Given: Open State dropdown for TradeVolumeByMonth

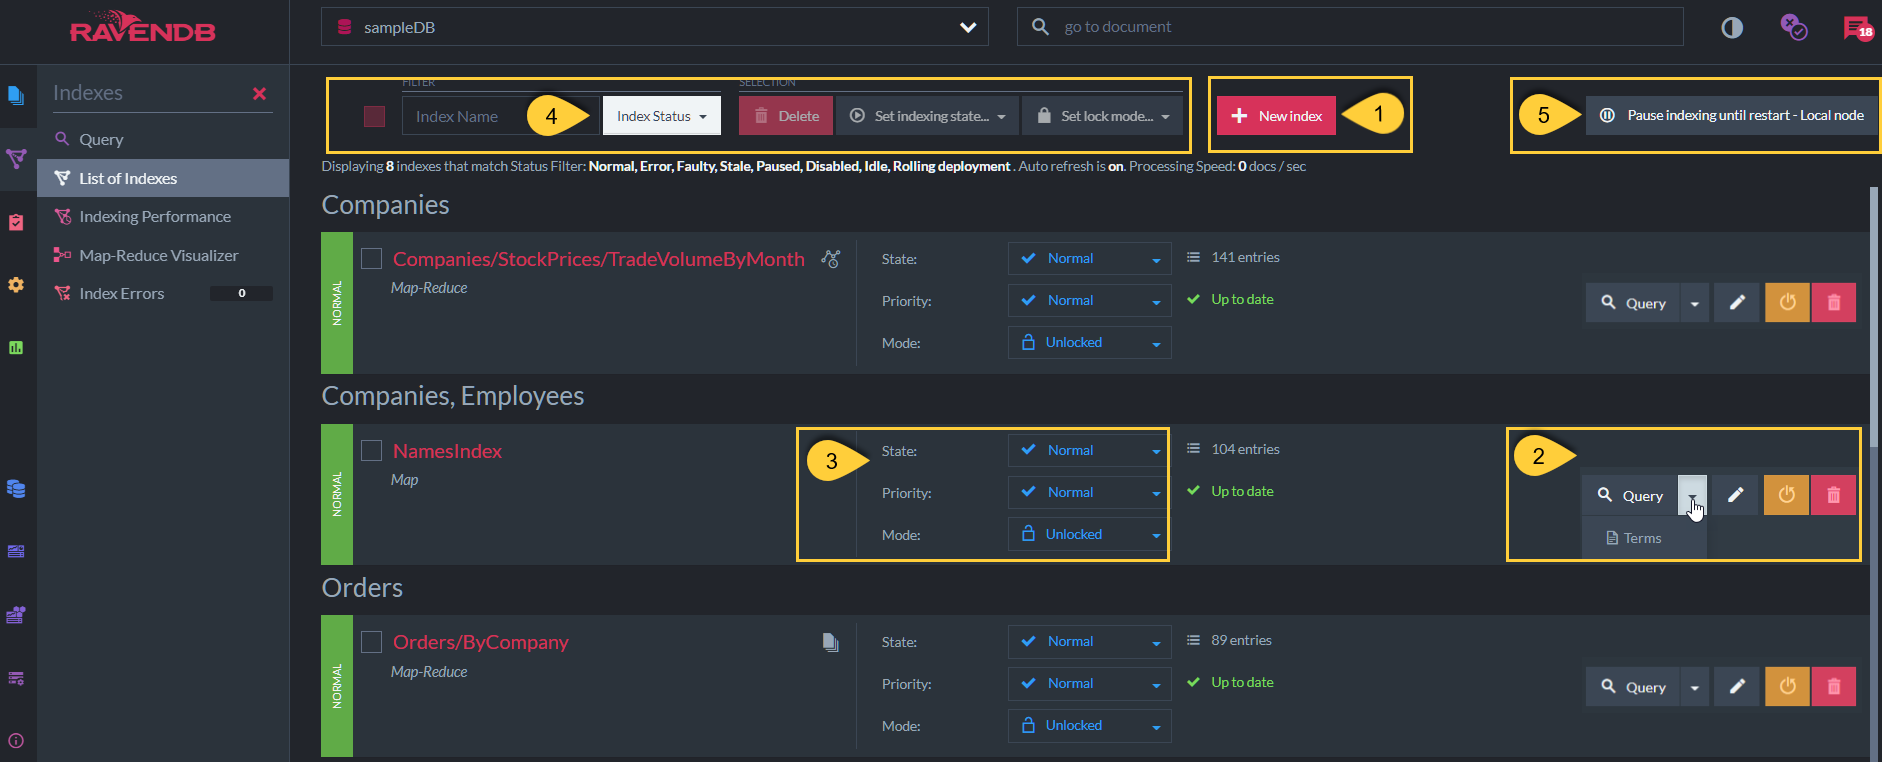Looking at the screenshot, I should coord(1090,258).
